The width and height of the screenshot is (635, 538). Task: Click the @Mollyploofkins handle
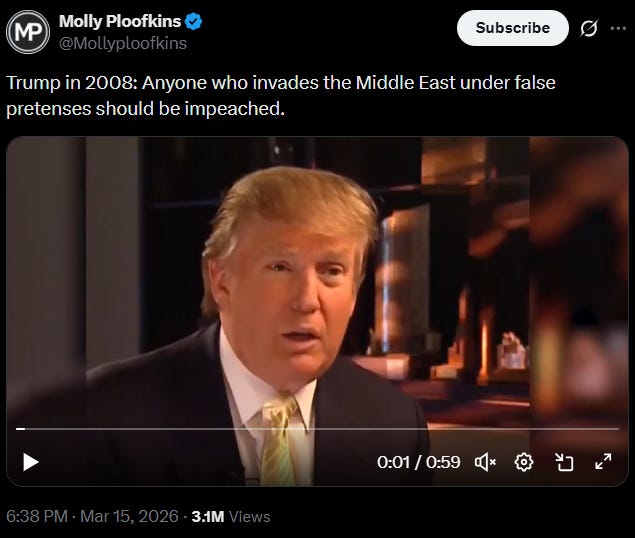(x=123, y=43)
